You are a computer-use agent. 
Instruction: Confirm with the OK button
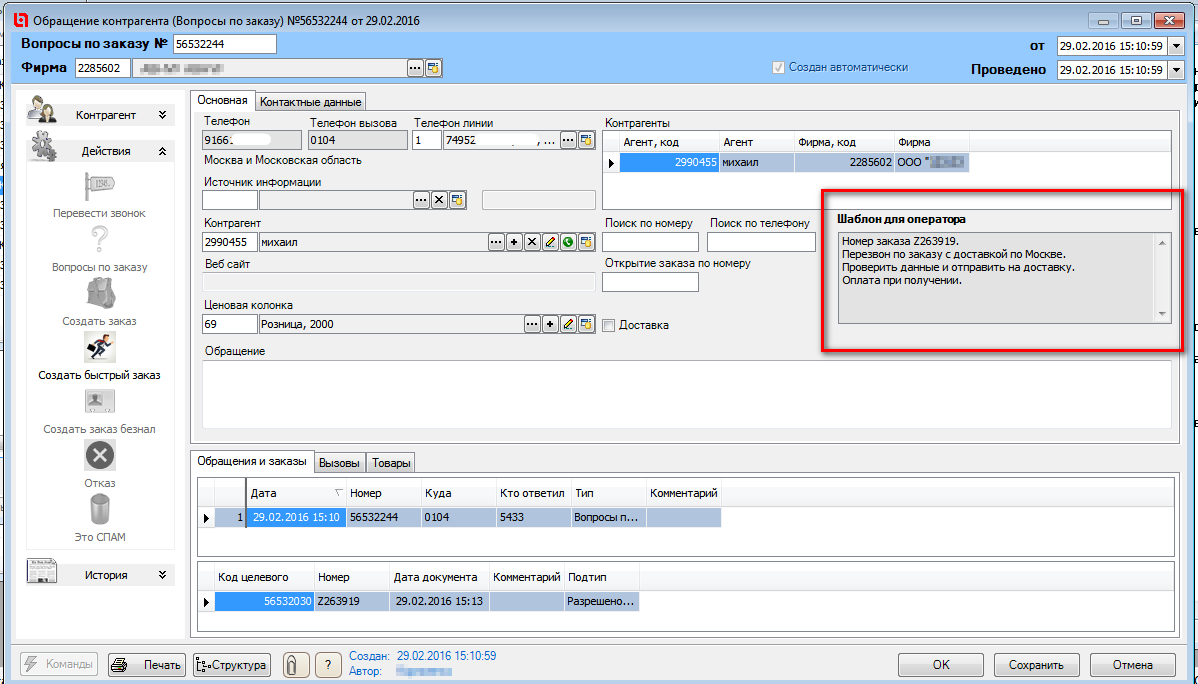[x=941, y=665]
